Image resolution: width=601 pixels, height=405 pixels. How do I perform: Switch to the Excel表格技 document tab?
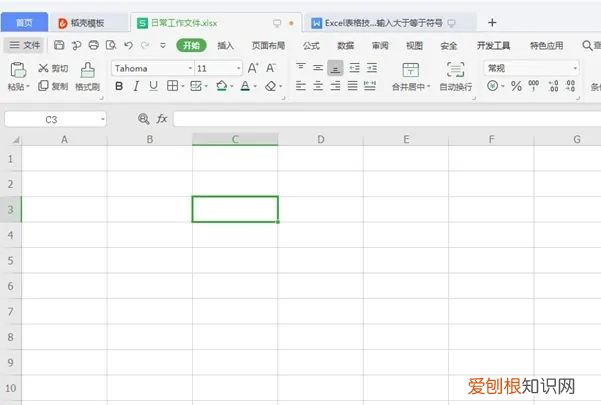pos(389,23)
